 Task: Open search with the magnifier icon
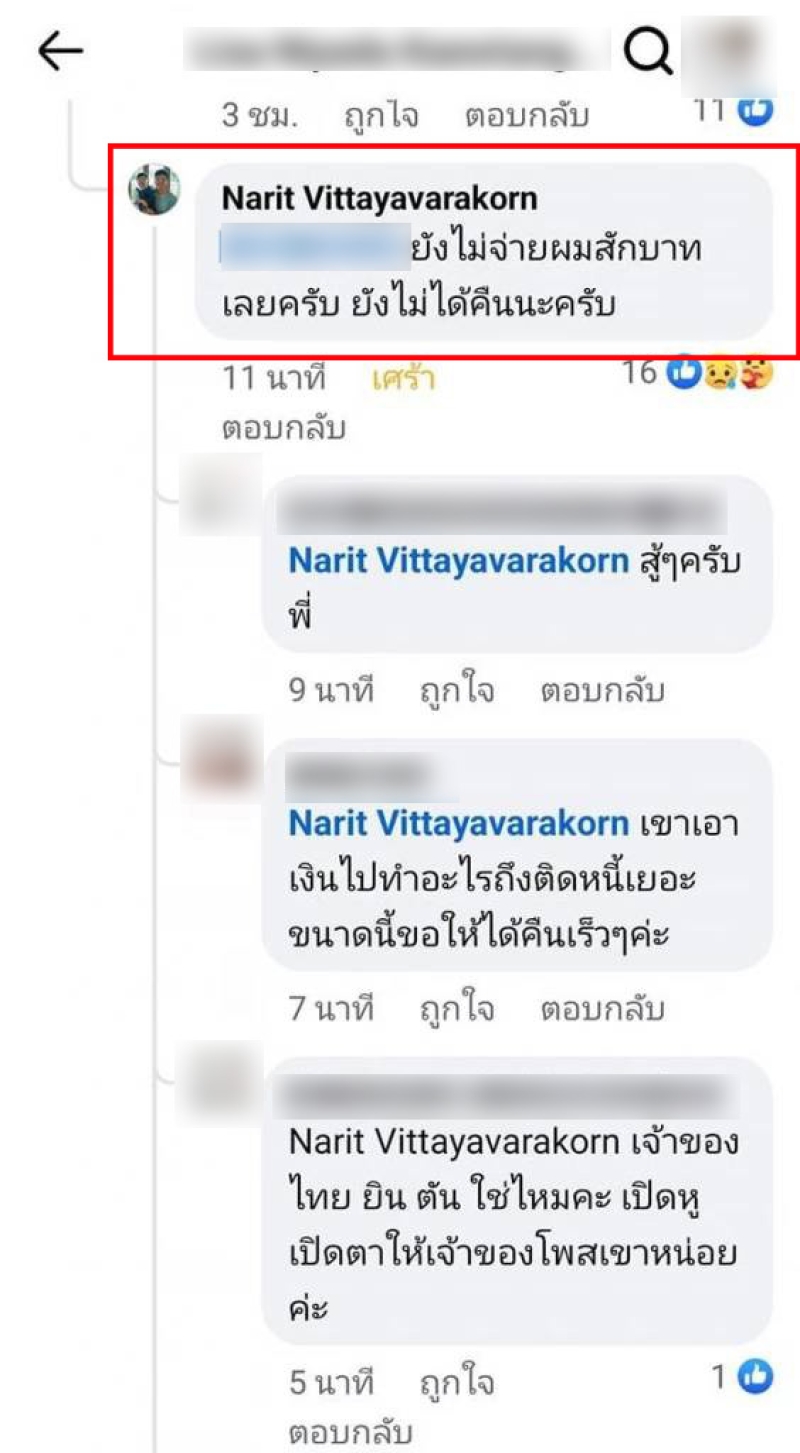tap(647, 51)
